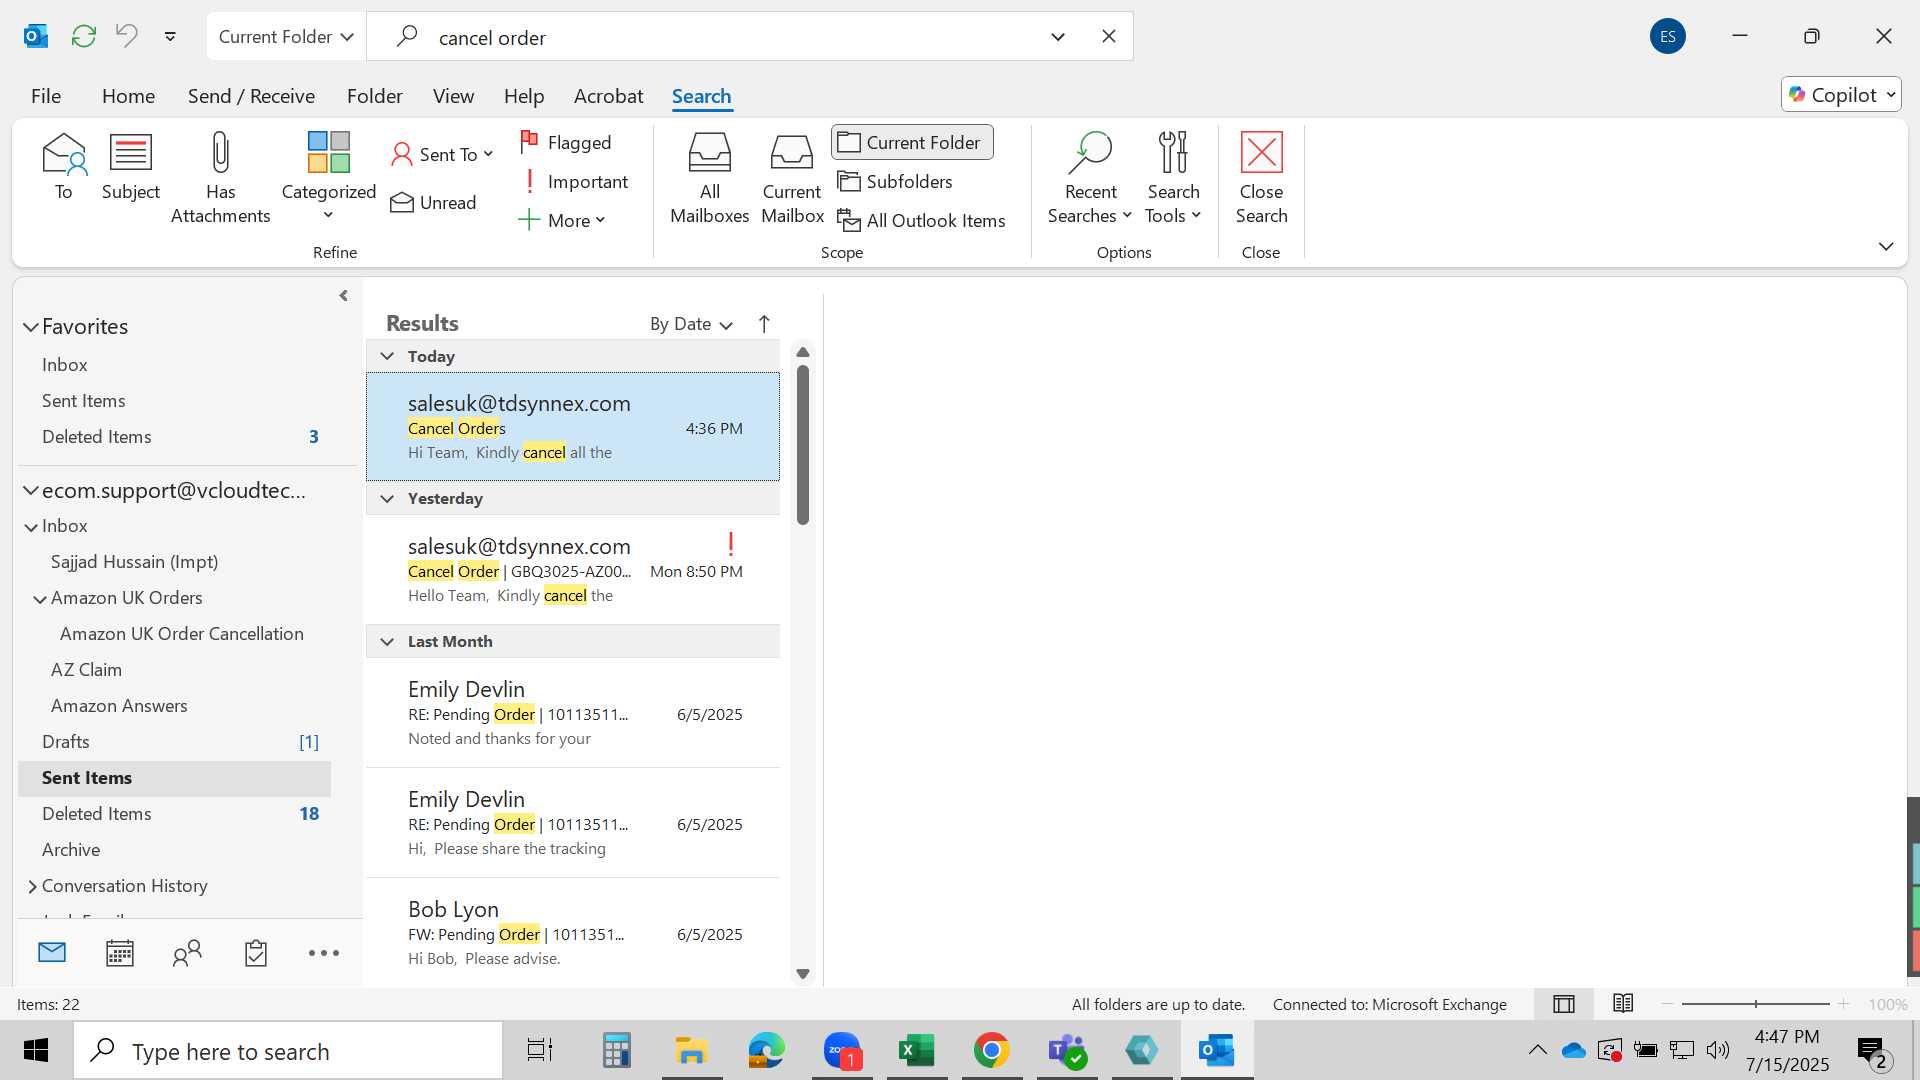Open yesterday's Cancel Order email from salesuk

click(x=573, y=570)
